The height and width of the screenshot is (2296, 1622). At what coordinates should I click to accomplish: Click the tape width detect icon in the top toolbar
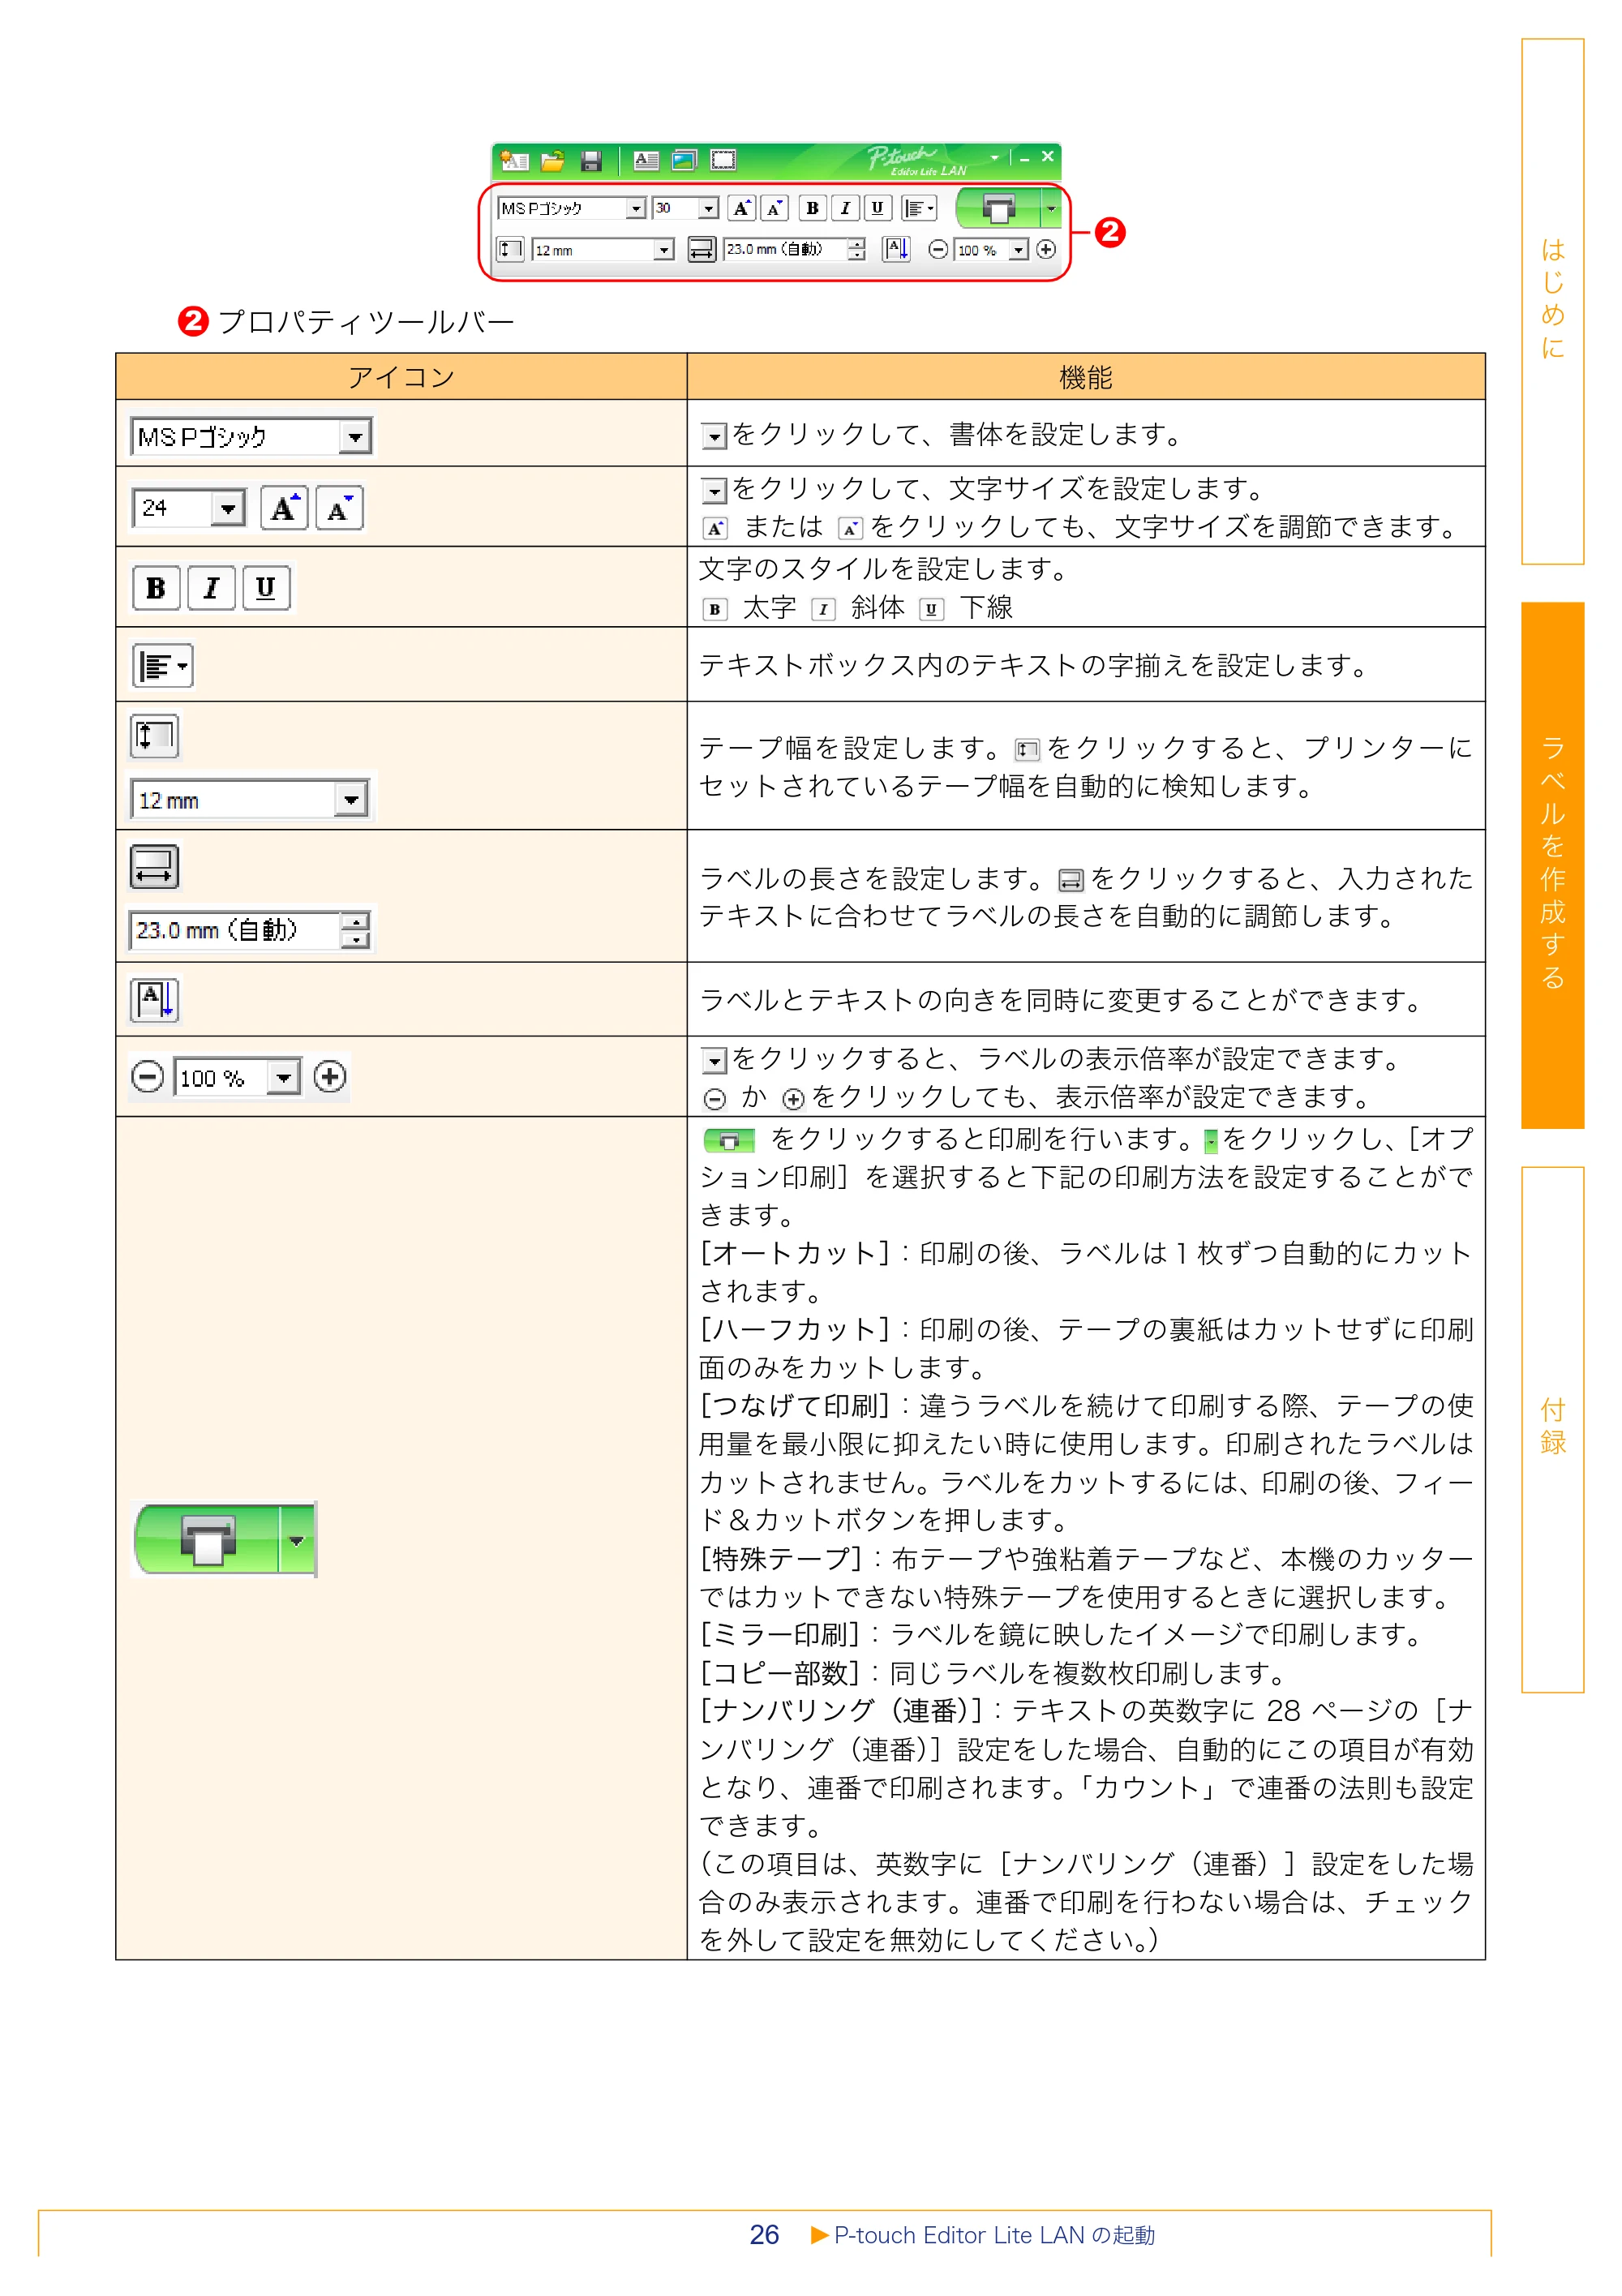(510, 249)
